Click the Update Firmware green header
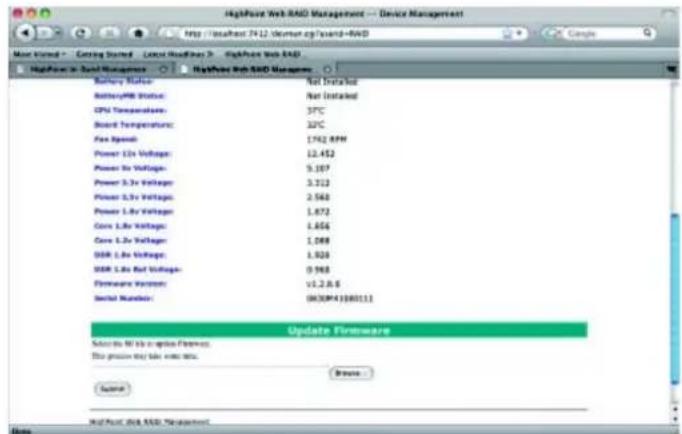682x434 pixels. (339, 331)
